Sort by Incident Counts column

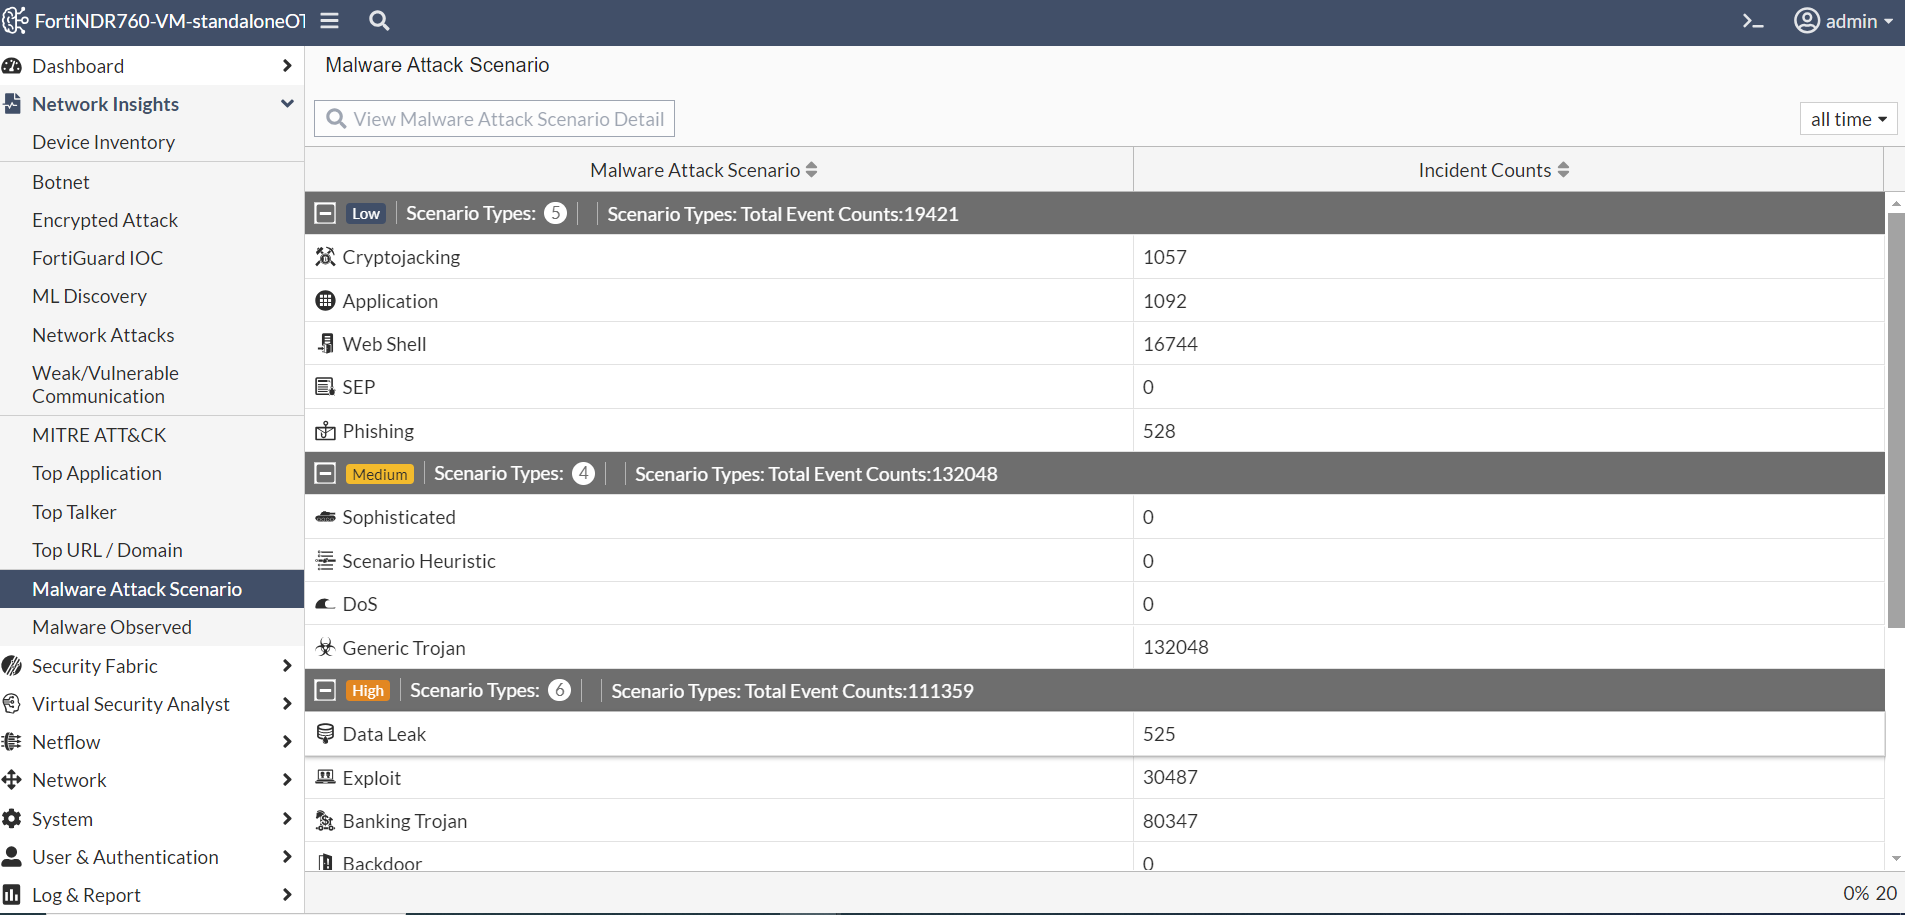(1493, 169)
